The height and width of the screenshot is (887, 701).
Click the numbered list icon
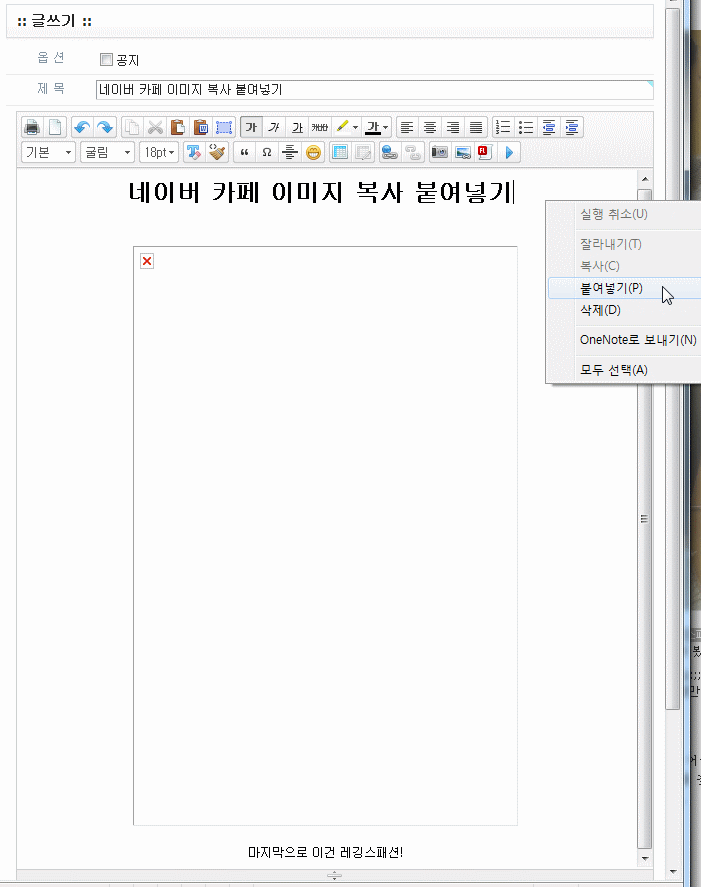504,127
